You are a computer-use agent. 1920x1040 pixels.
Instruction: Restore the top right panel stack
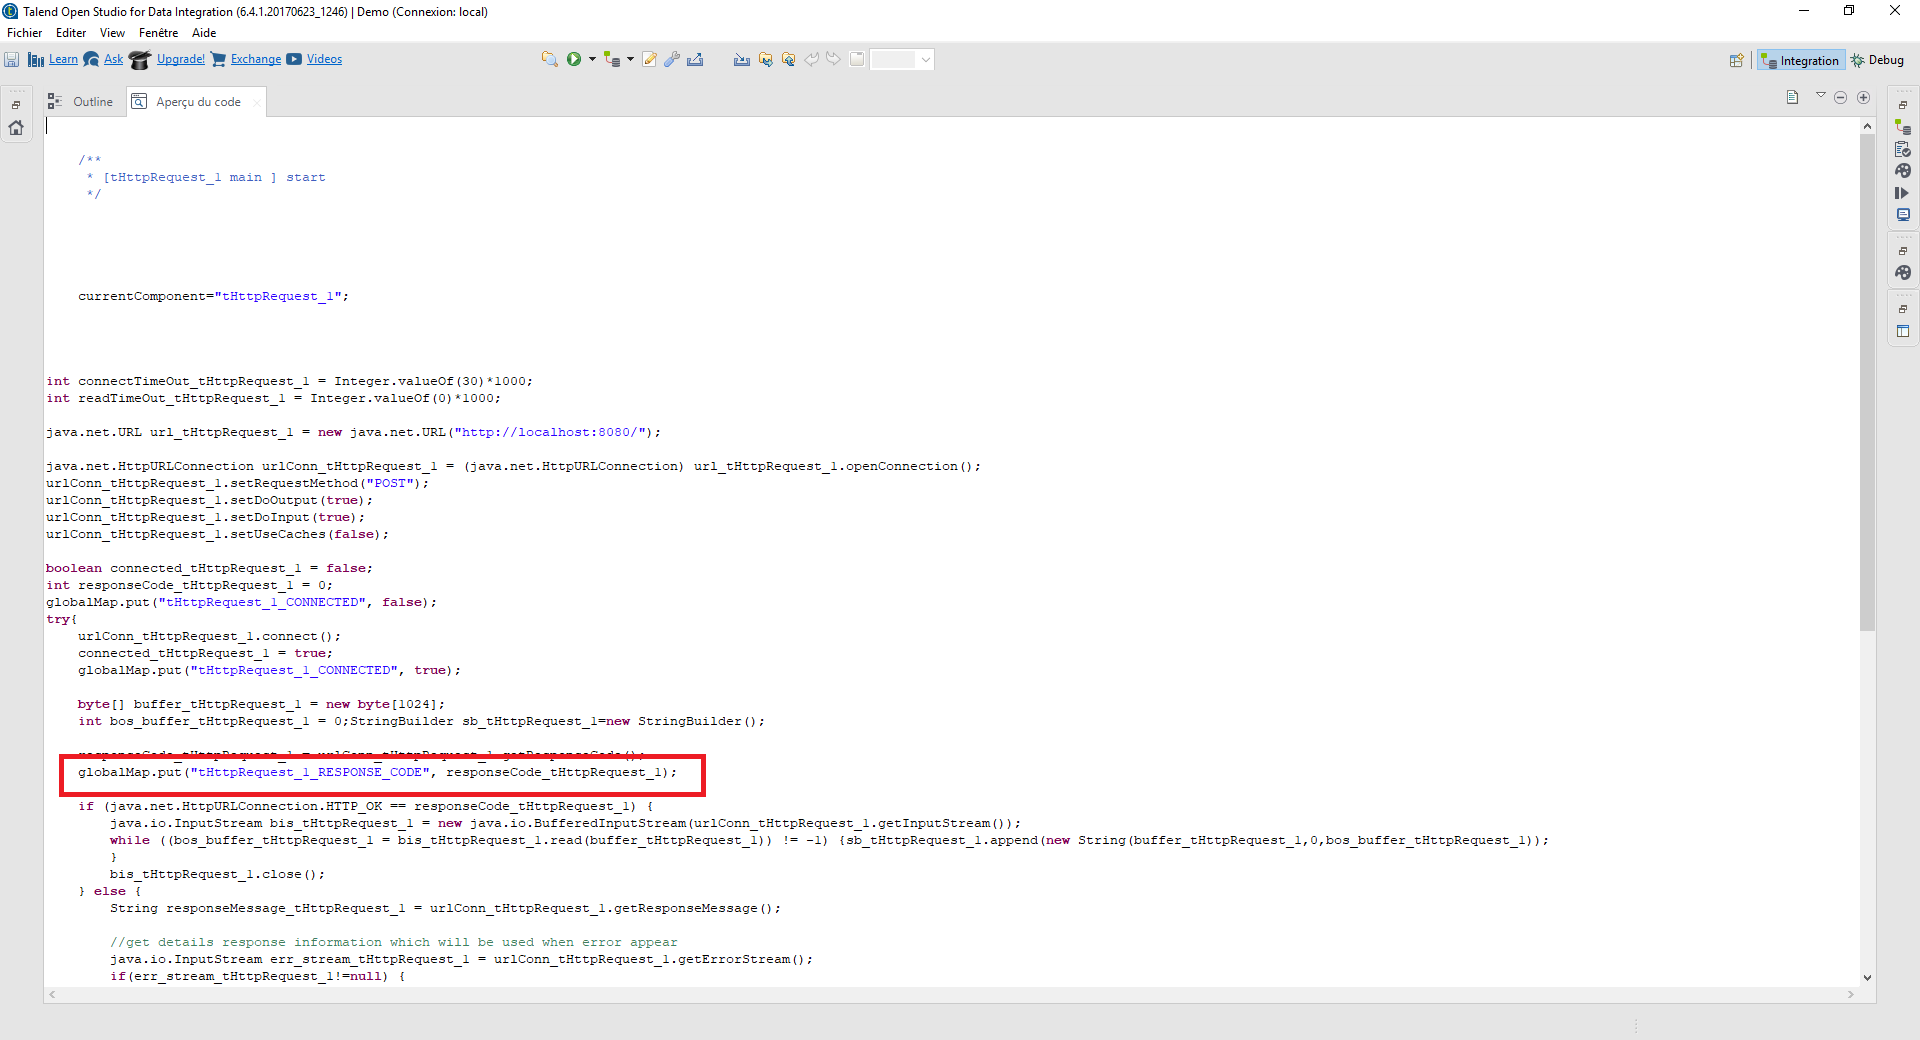[x=1903, y=104]
